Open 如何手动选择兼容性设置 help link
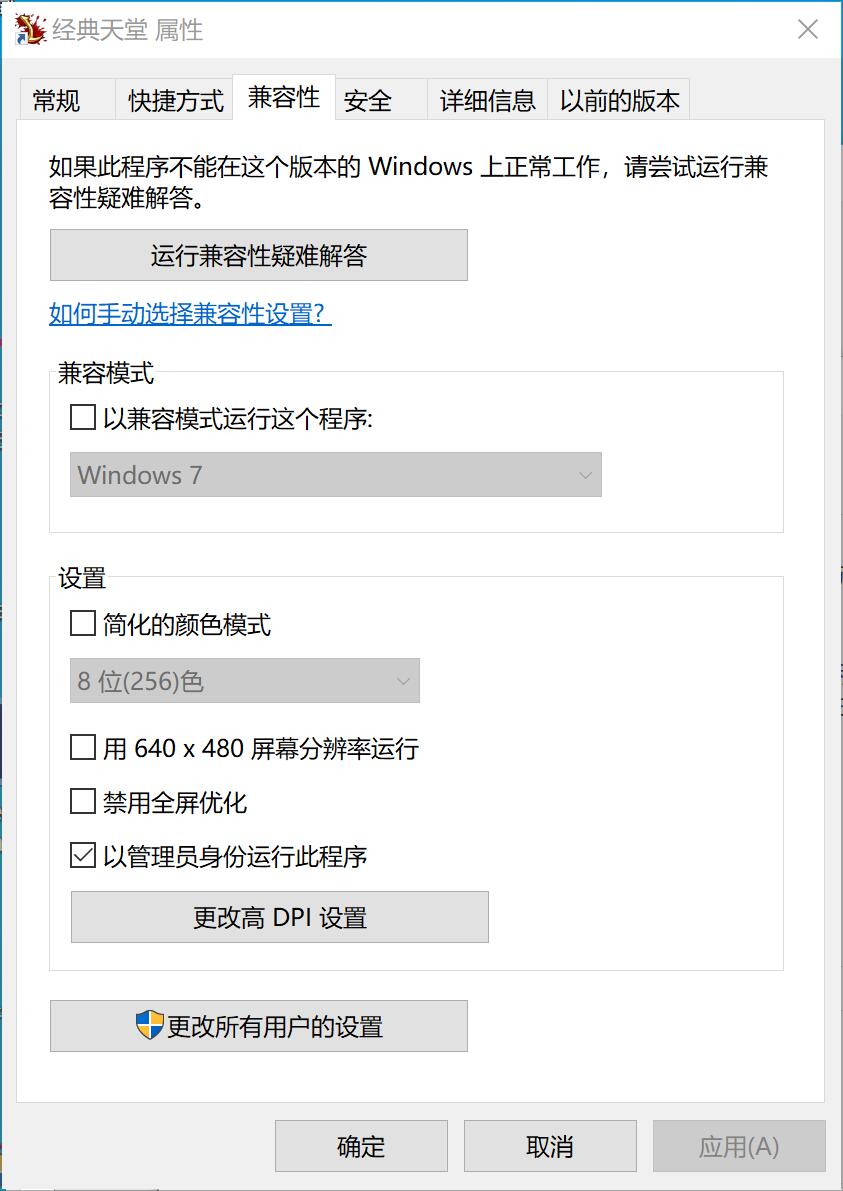Viewport: 843px width, 1191px height. click(190, 314)
